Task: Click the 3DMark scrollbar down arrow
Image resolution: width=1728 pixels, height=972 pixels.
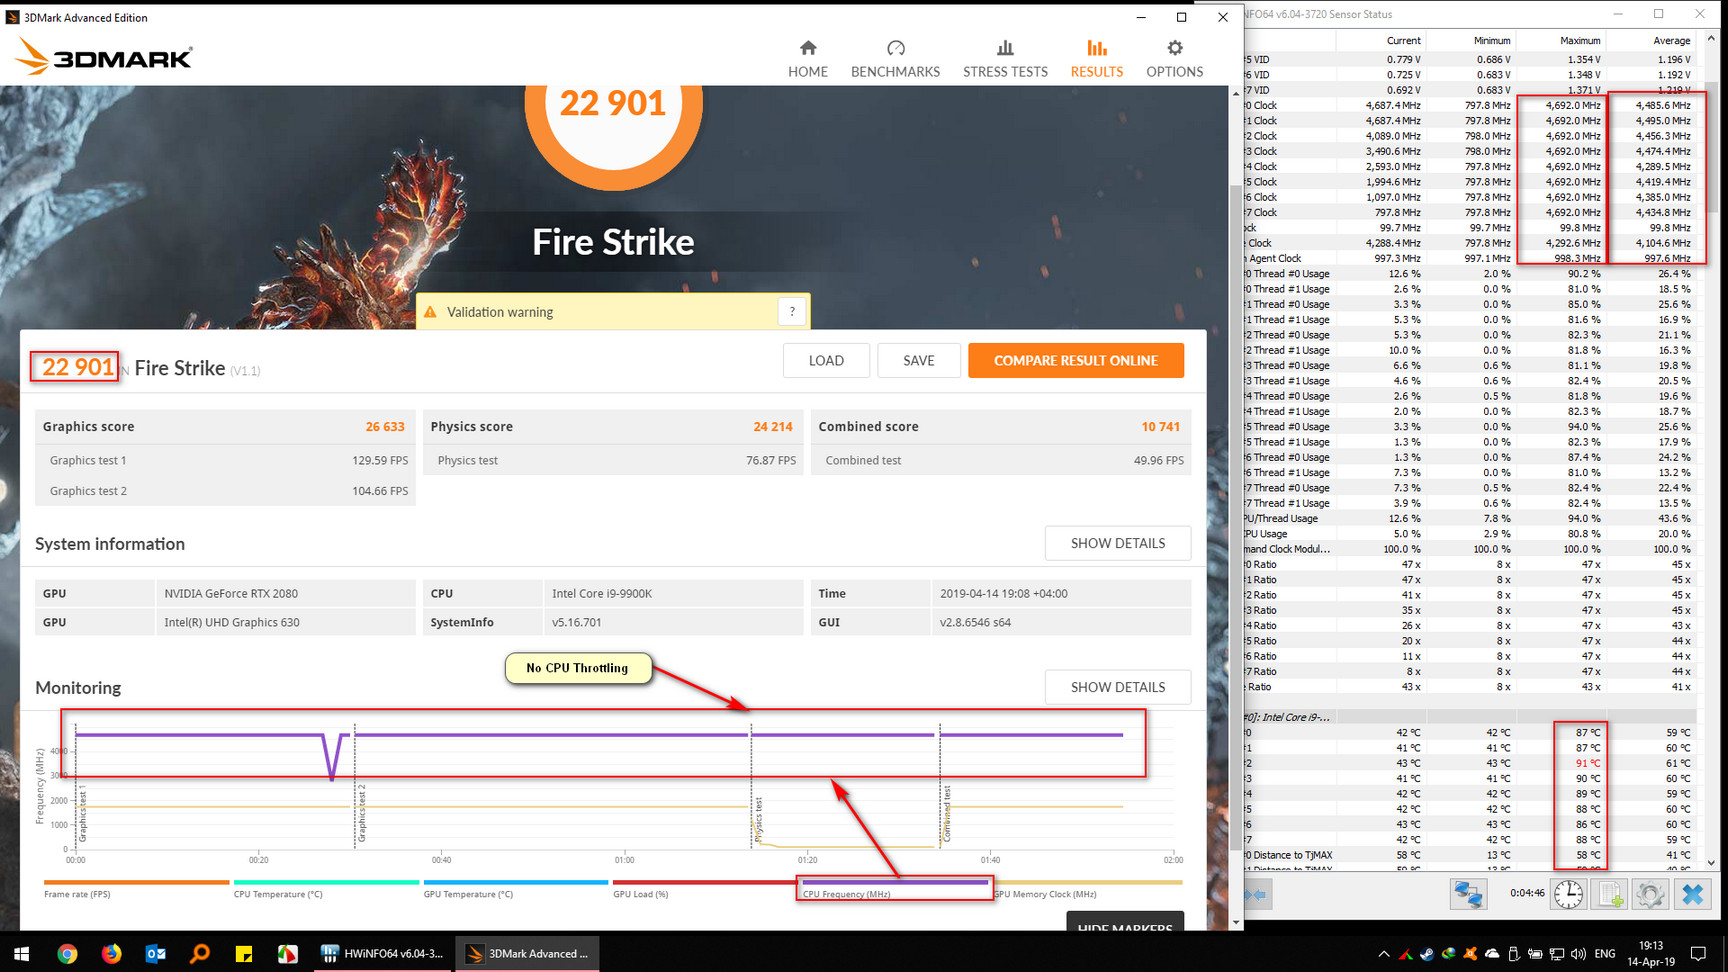Action: [1236, 922]
